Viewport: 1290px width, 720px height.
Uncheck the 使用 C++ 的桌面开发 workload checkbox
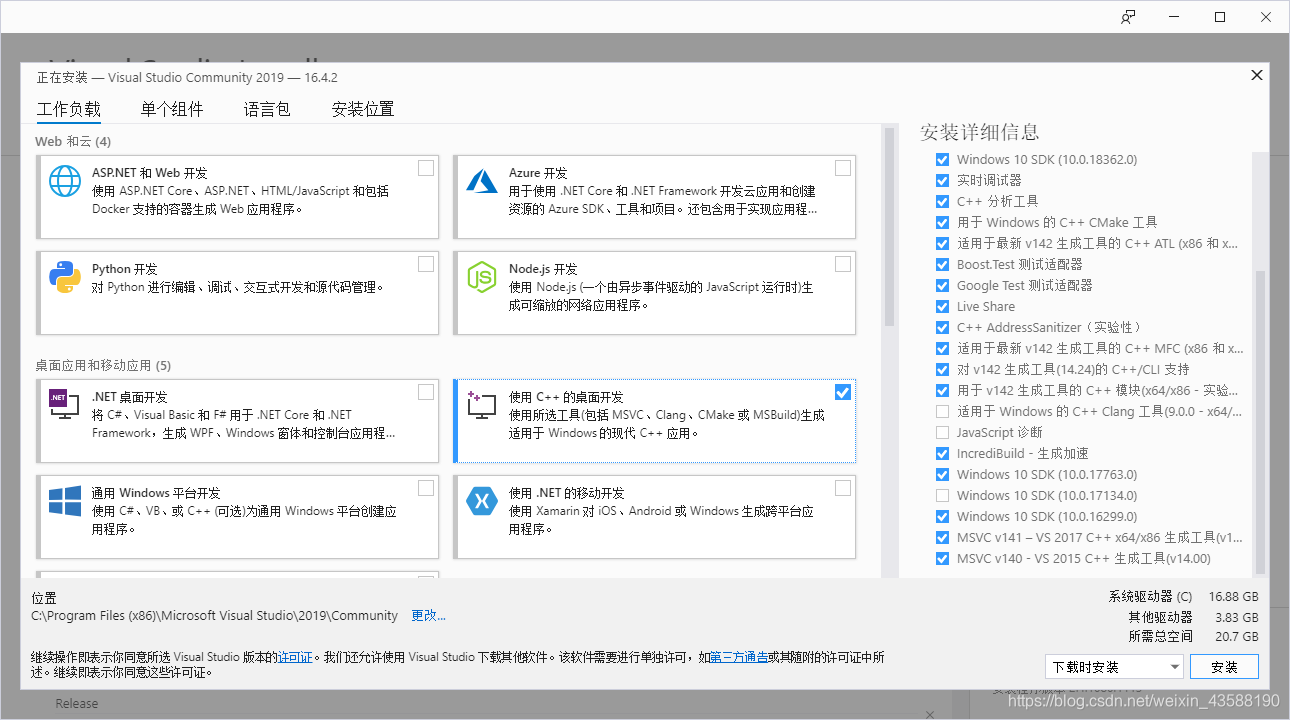pos(843,392)
